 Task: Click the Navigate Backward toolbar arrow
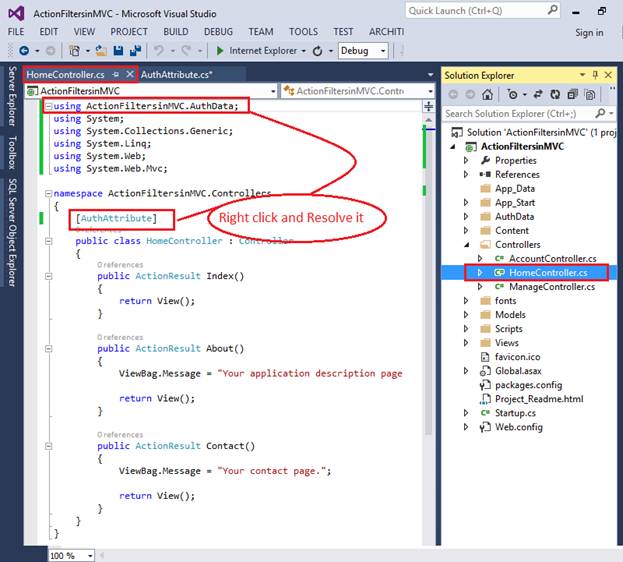pos(22,50)
